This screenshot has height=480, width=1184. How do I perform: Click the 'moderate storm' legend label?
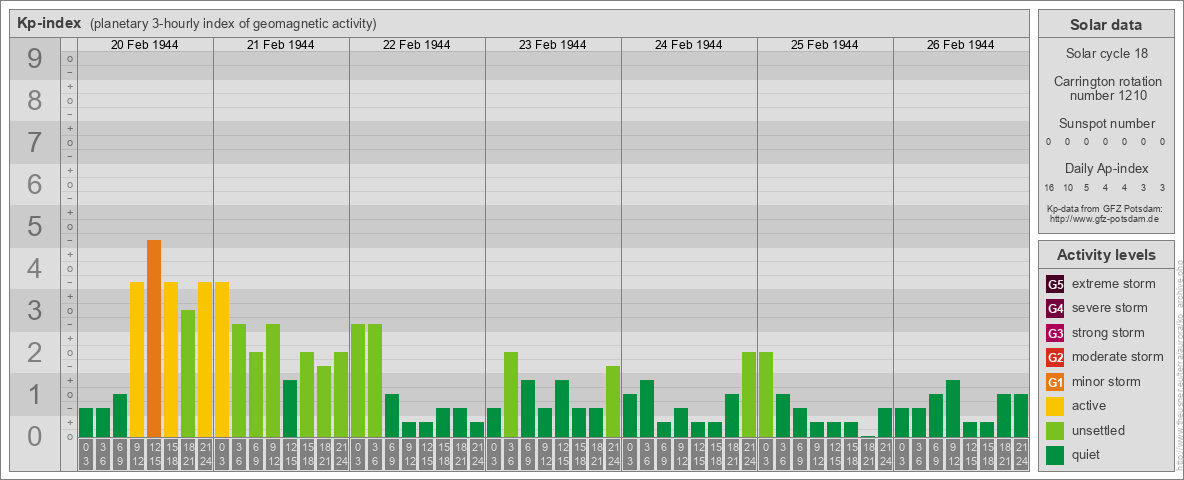coord(1118,357)
